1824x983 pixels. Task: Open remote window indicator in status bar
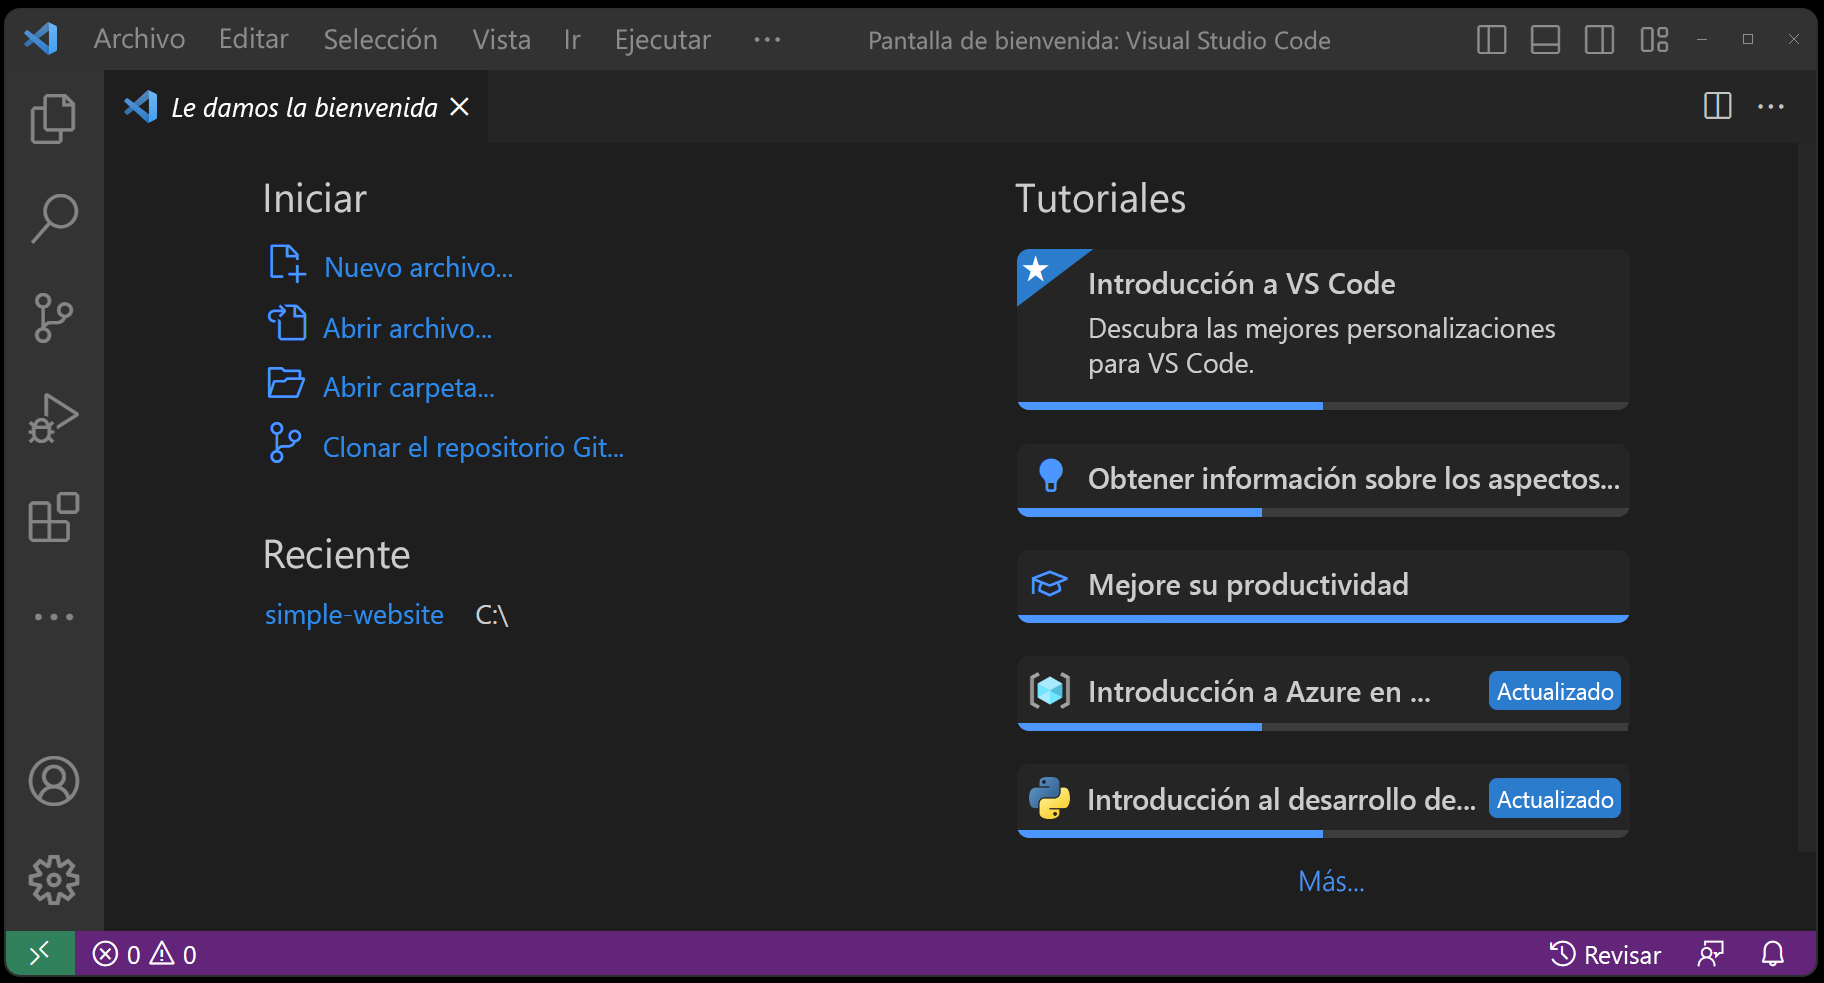(40, 954)
